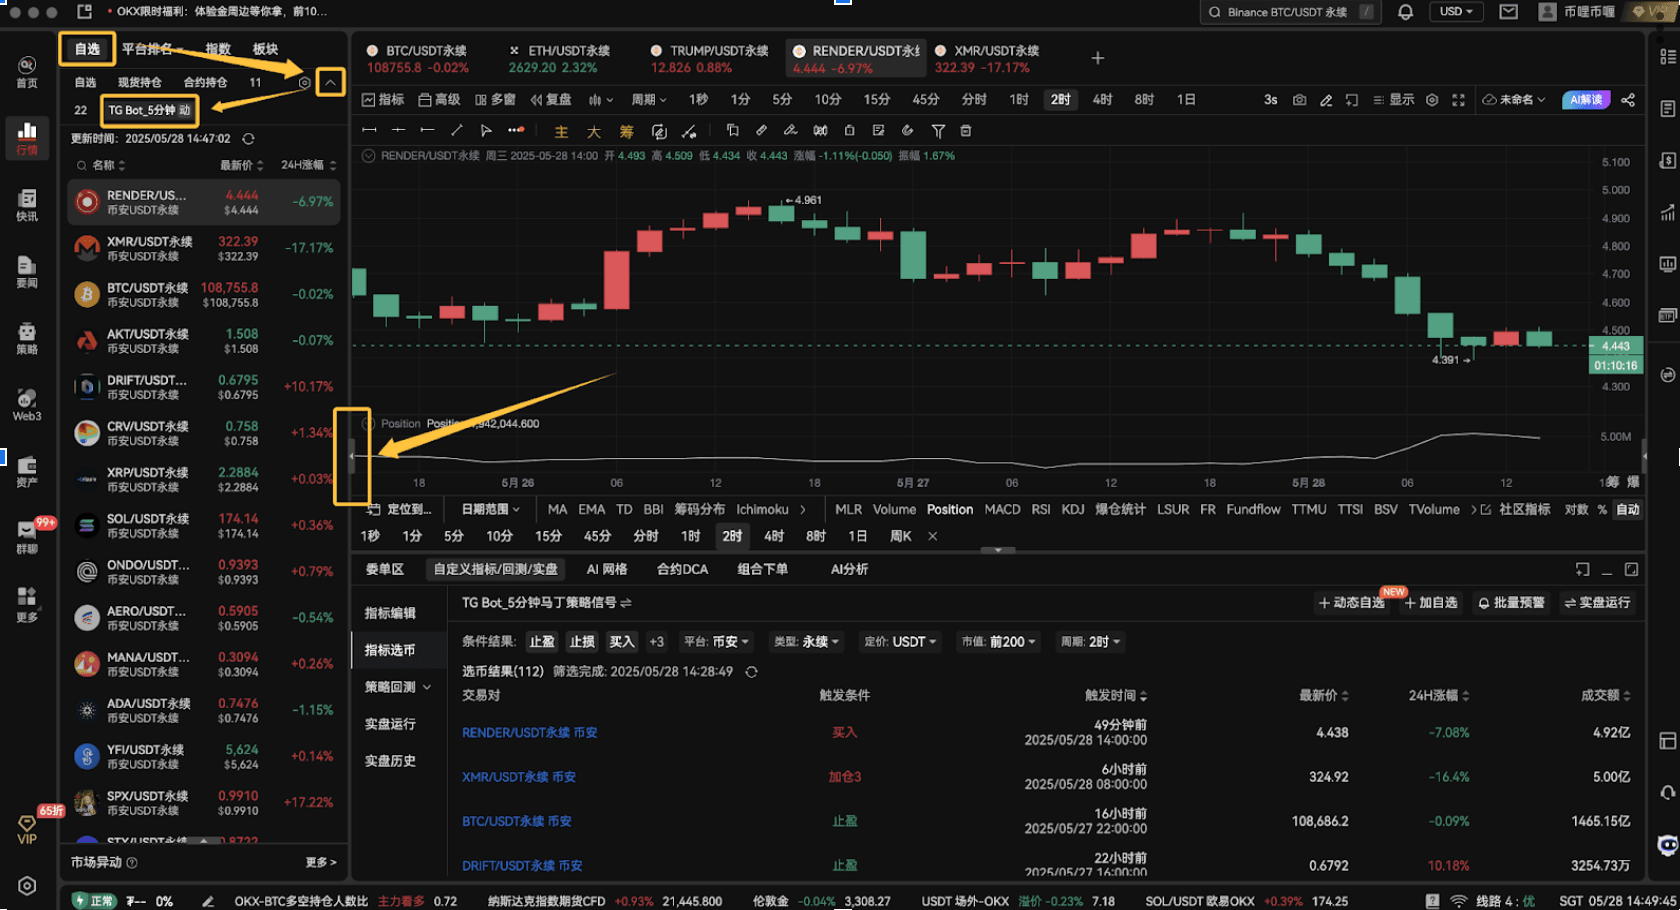Screen dimensions: 1680x910
Task: Toggle the MACD sub-indicator
Action: click(1002, 510)
